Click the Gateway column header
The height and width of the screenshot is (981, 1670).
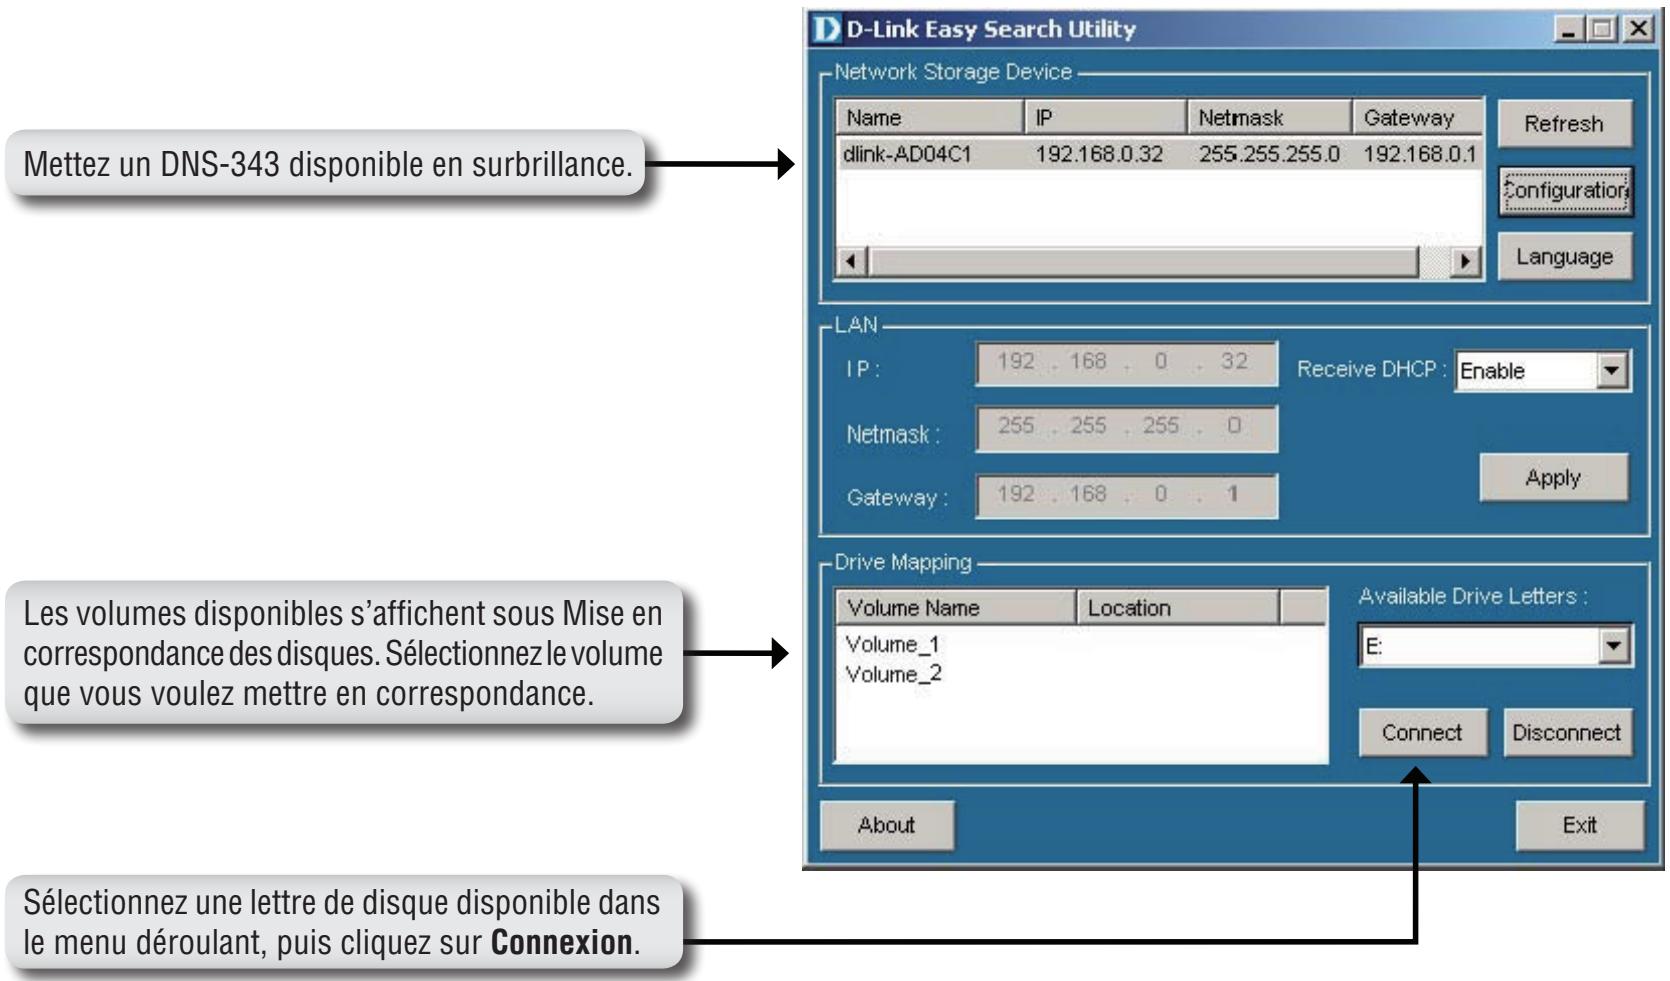click(1417, 118)
